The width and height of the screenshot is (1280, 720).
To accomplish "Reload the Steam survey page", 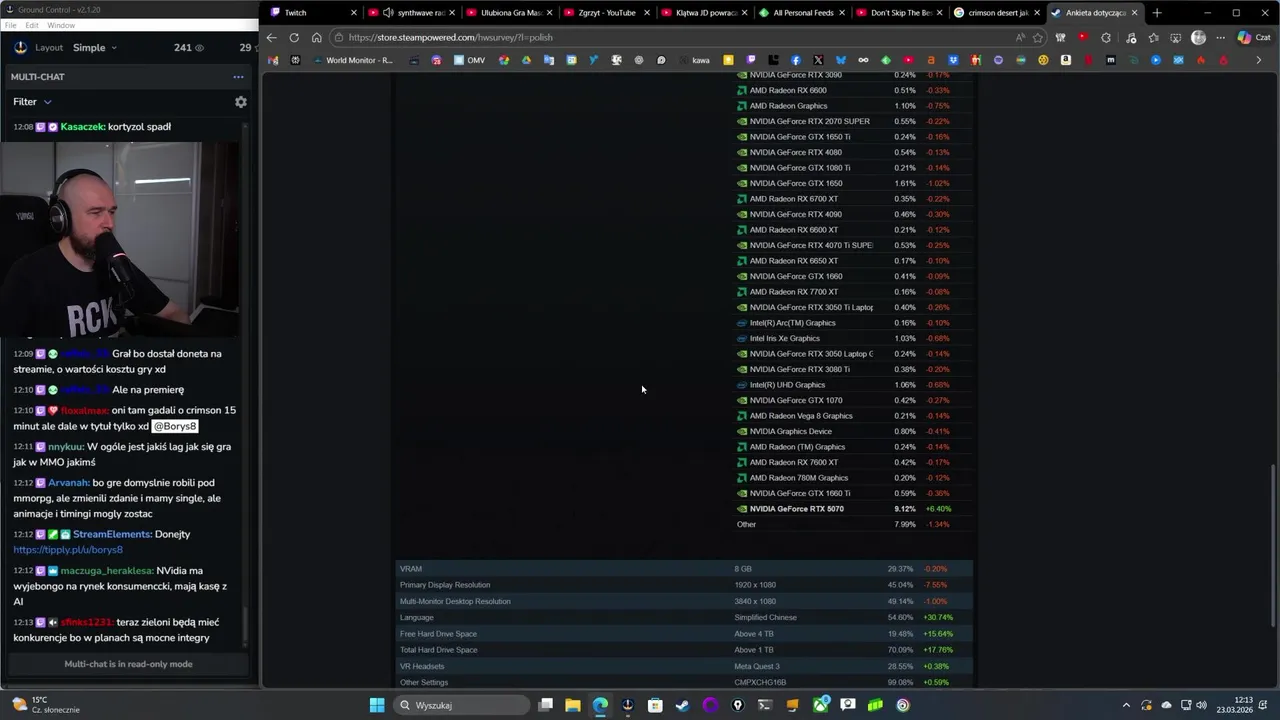I will pyautogui.click(x=294, y=37).
